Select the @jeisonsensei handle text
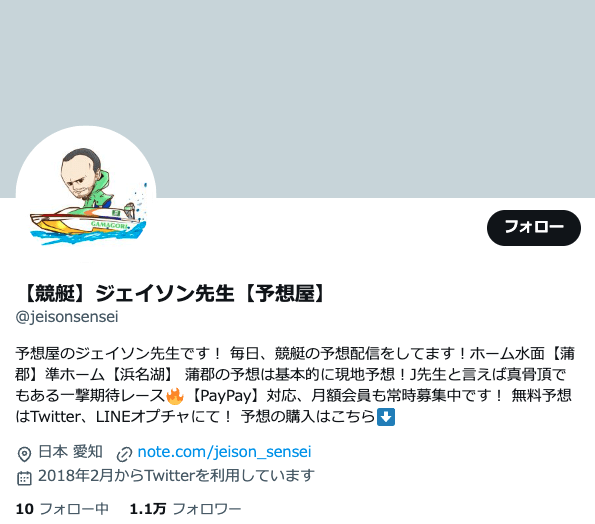The height and width of the screenshot is (524, 595). [67, 317]
